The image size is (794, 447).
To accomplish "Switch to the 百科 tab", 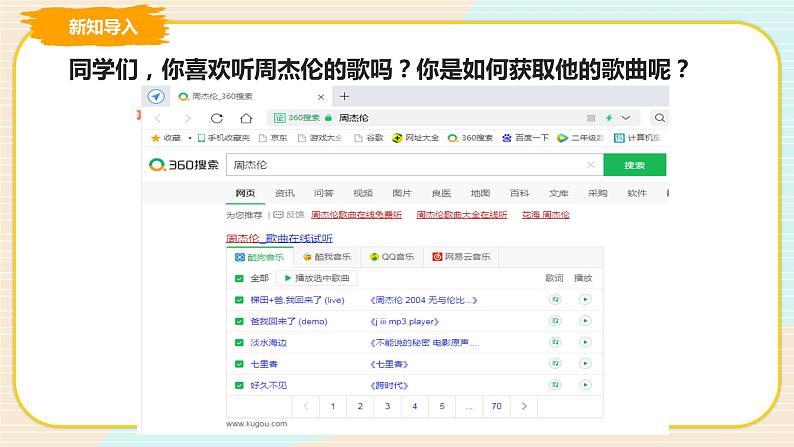I will [520, 193].
